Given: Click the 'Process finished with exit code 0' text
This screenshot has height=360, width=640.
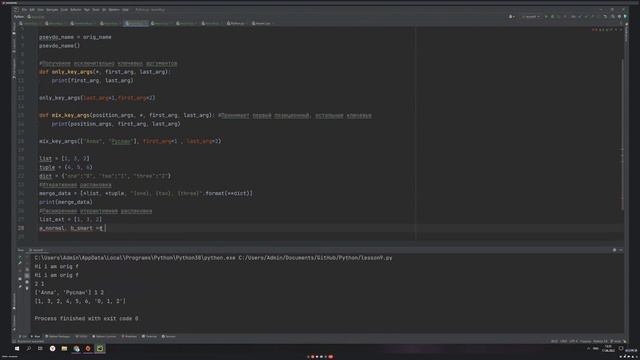Looking at the screenshot, I should 87,318.
